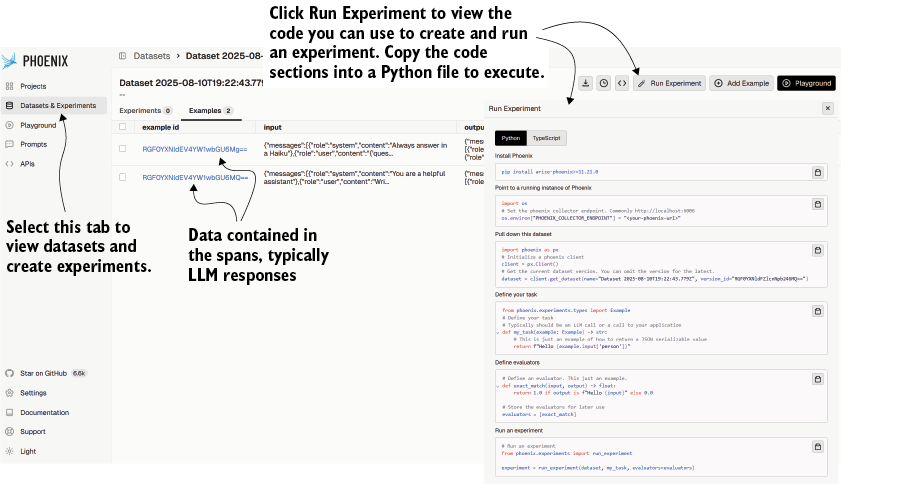Open the Datasets & Experiments sidebar item

[x=54, y=105]
